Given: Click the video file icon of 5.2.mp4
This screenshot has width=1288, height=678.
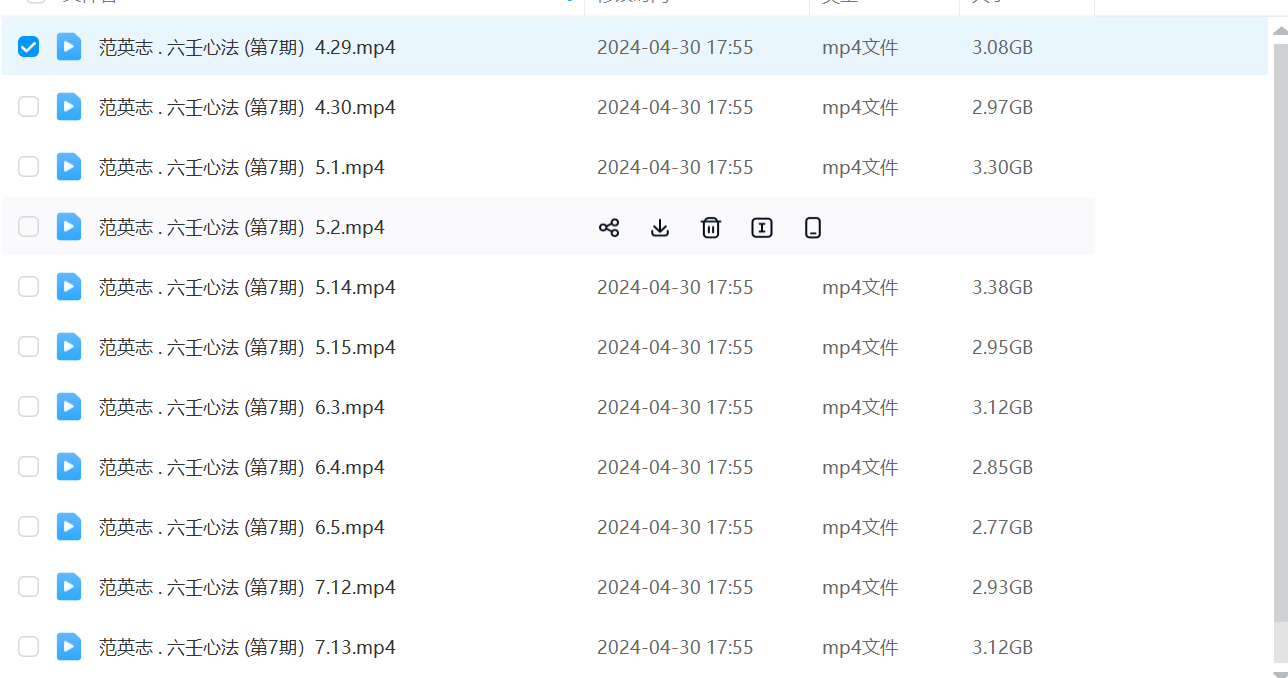Looking at the screenshot, I should (x=69, y=227).
